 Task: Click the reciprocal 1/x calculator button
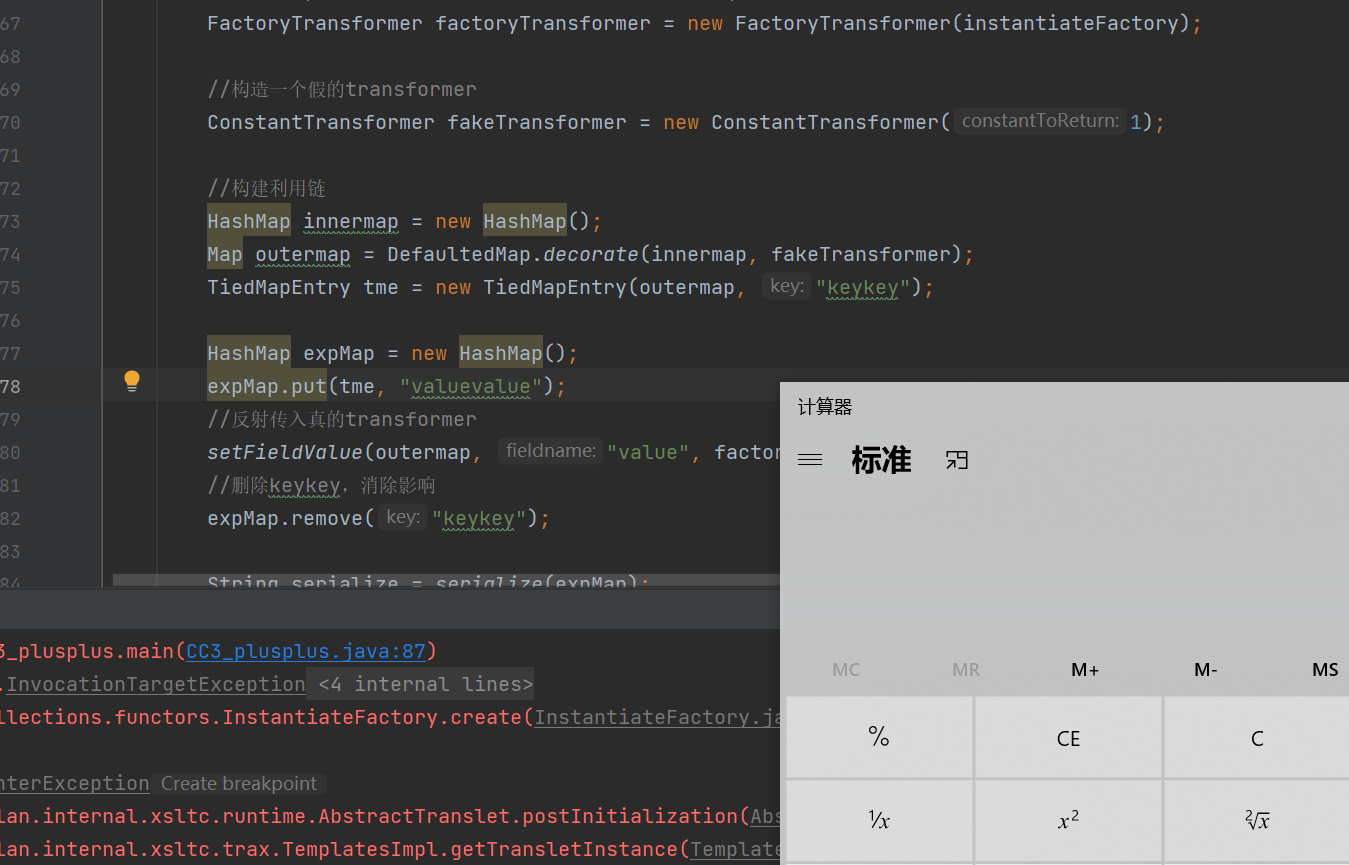click(x=879, y=821)
